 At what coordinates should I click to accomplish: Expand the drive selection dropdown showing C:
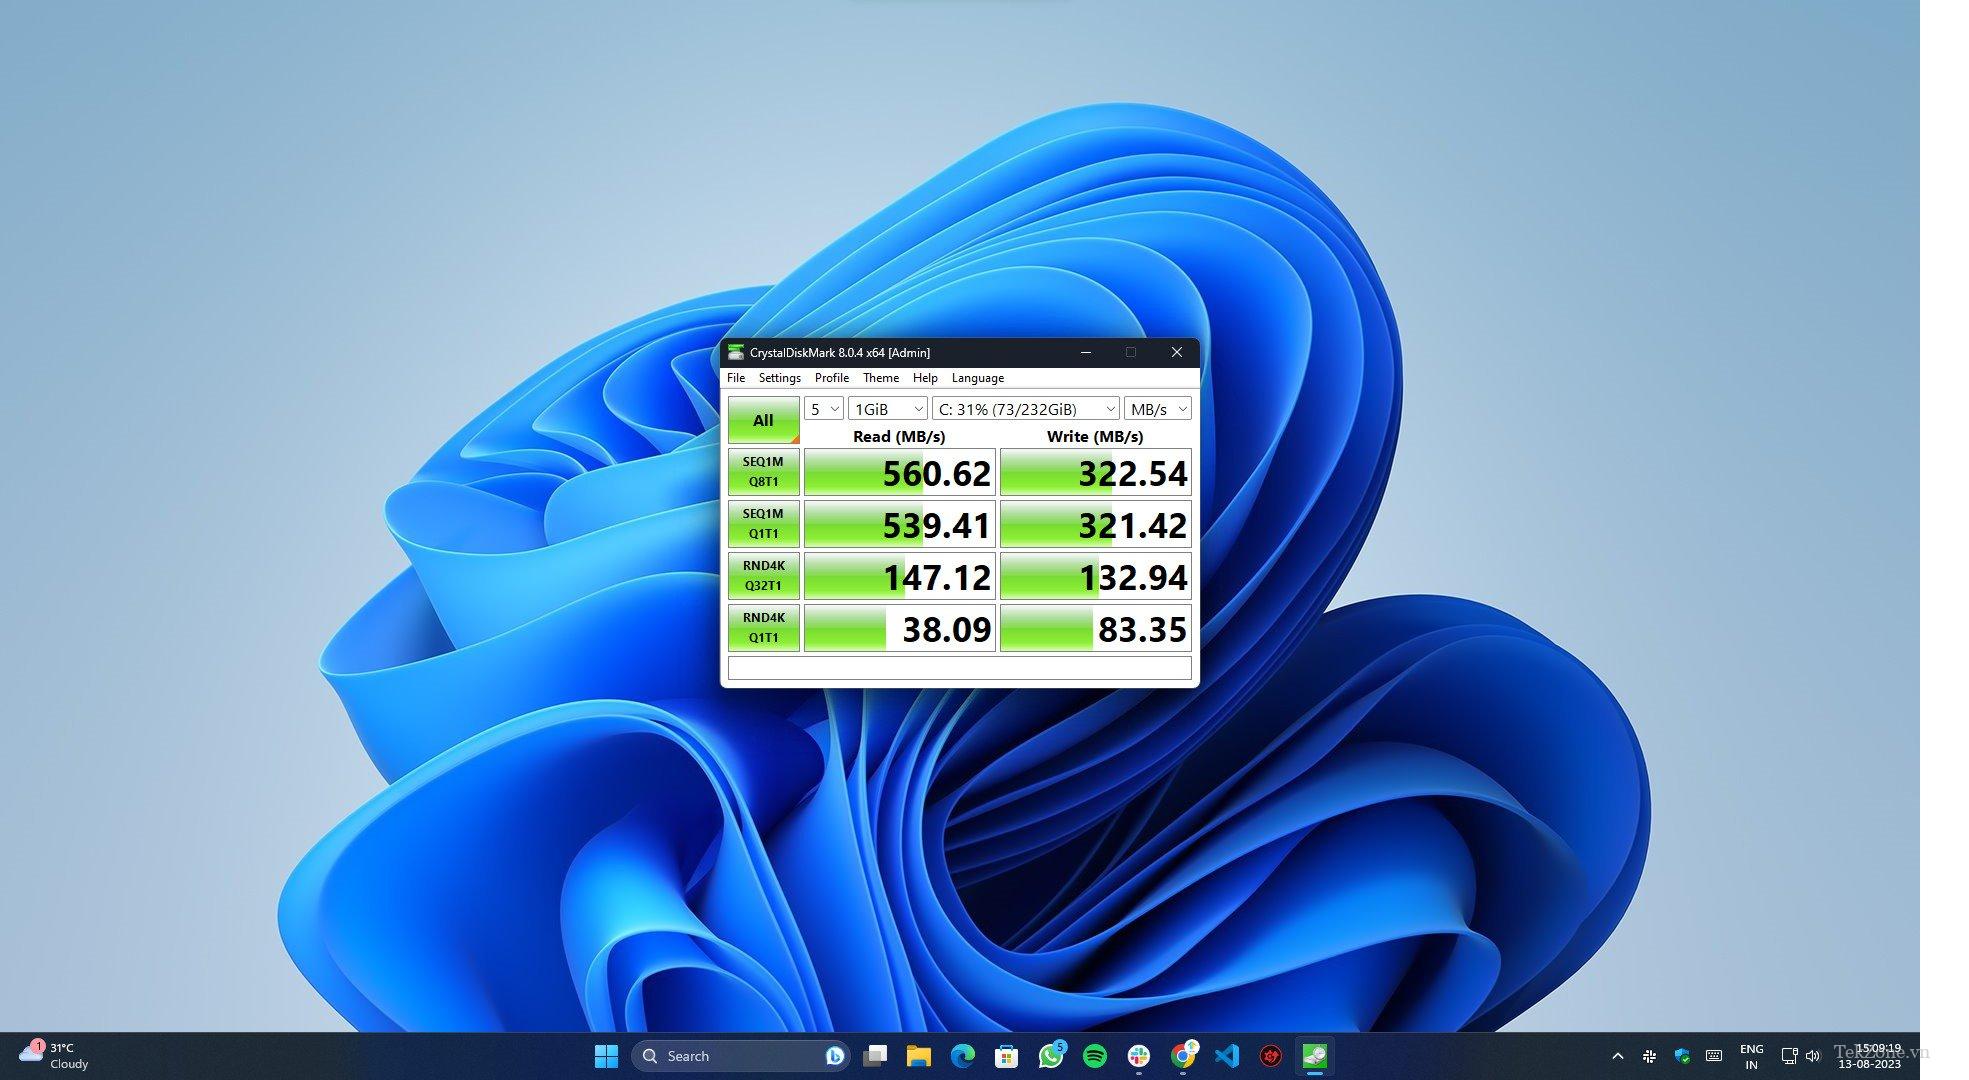(1111, 408)
